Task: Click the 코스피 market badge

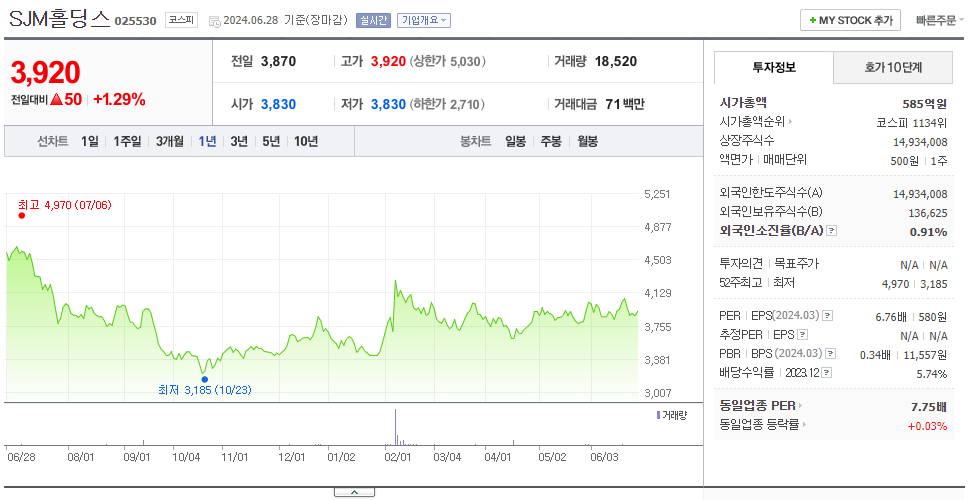Action: (182, 20)
